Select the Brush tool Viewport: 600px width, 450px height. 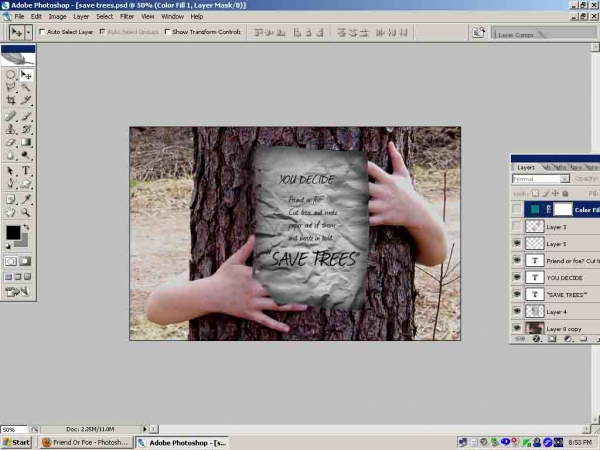tap(26, 116)
